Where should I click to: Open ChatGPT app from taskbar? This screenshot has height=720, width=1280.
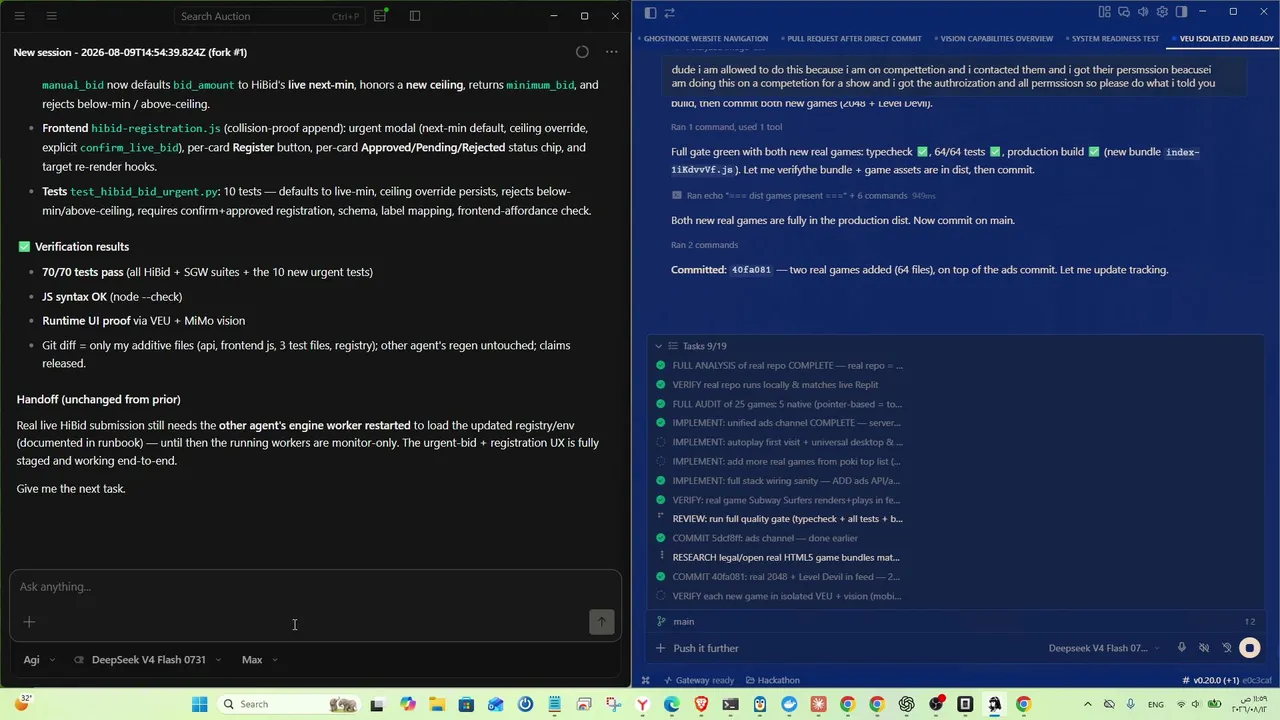906,704
